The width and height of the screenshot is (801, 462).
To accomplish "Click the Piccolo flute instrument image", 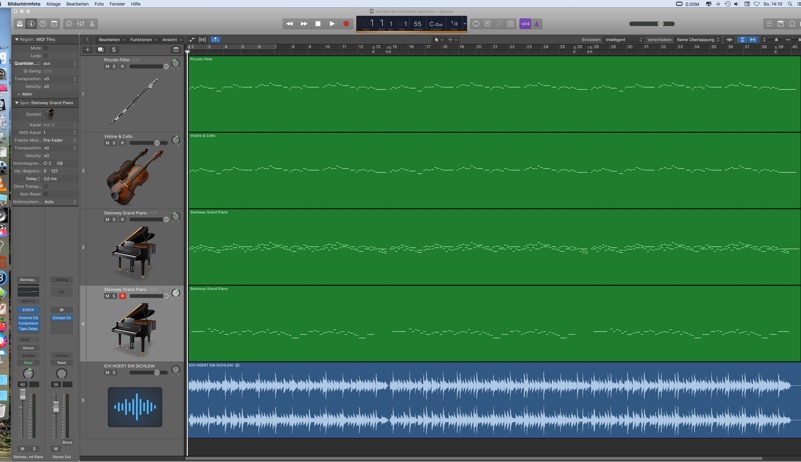I will click(134, 101).
